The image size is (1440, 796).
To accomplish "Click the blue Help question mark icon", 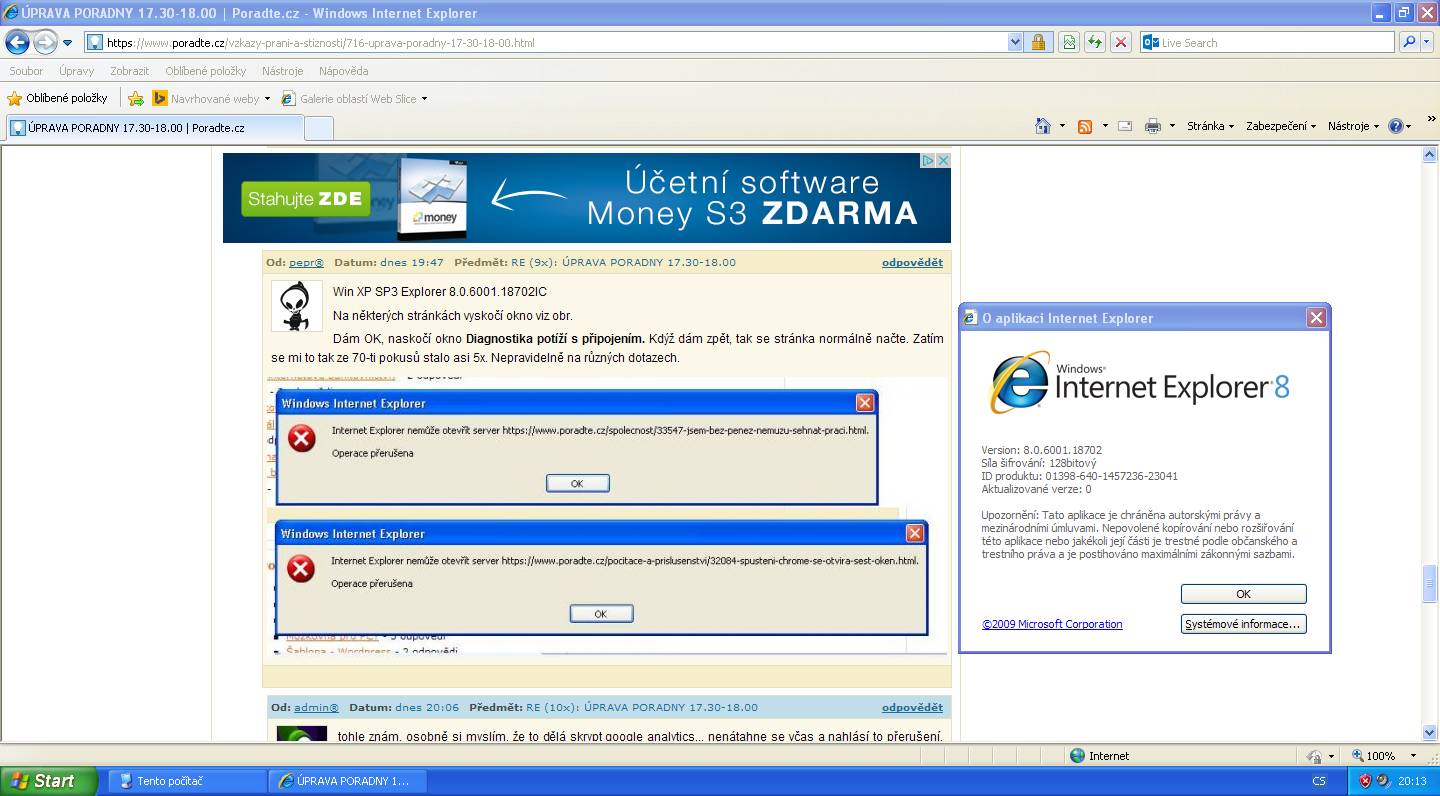I will click(1396, 126).
